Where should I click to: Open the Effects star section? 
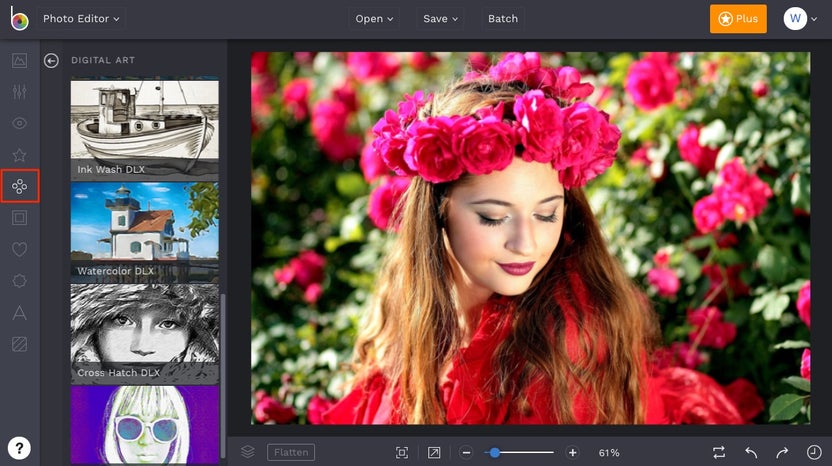pos(19,155)
